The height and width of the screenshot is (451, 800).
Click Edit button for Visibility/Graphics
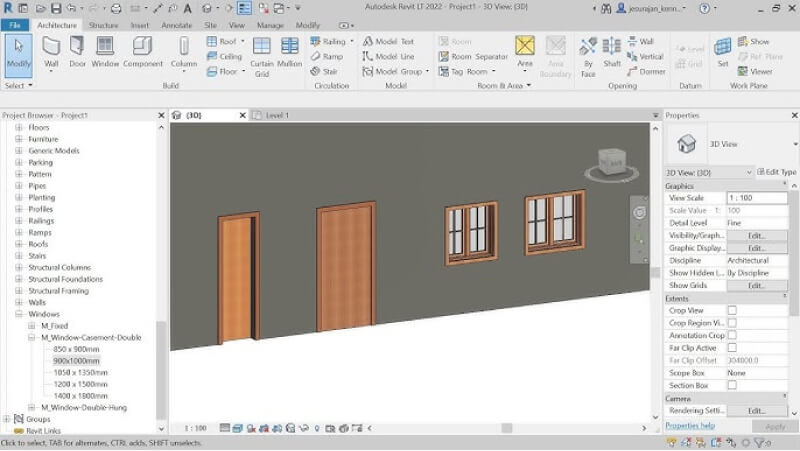pyautogui.click(x=756, y=235)
